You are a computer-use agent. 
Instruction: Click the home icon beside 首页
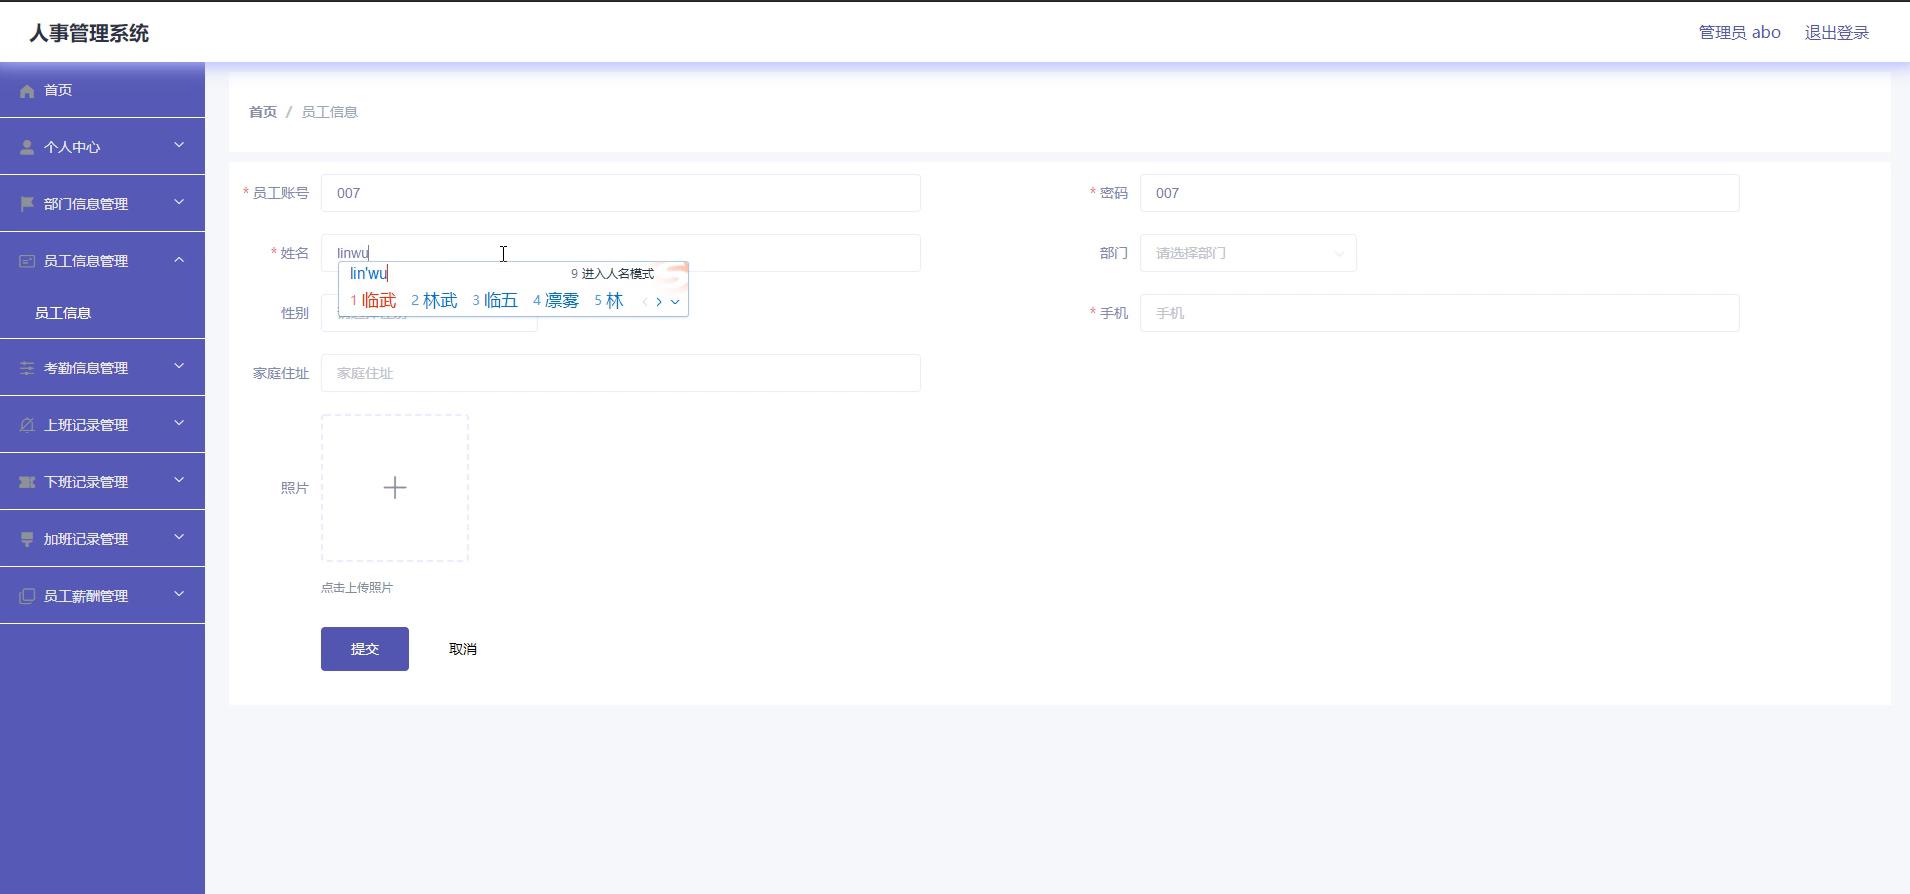point(27,91)
